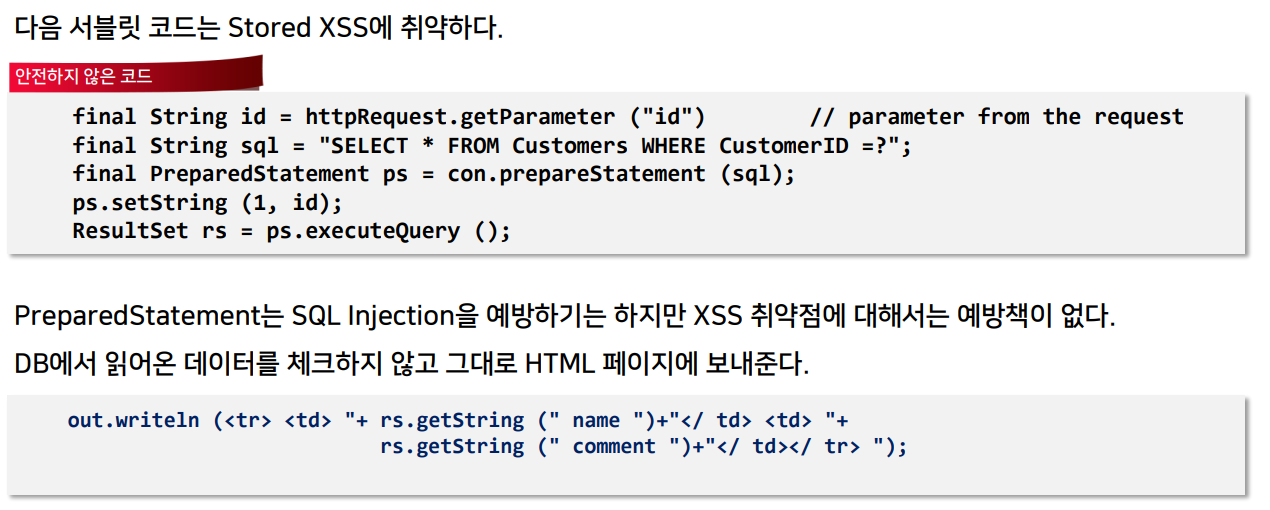Click the word 'PreparedStatement는' in the paragraph
Viewport: 1270px width, 510px height.
pyautogui.click(x=149, y=316)
